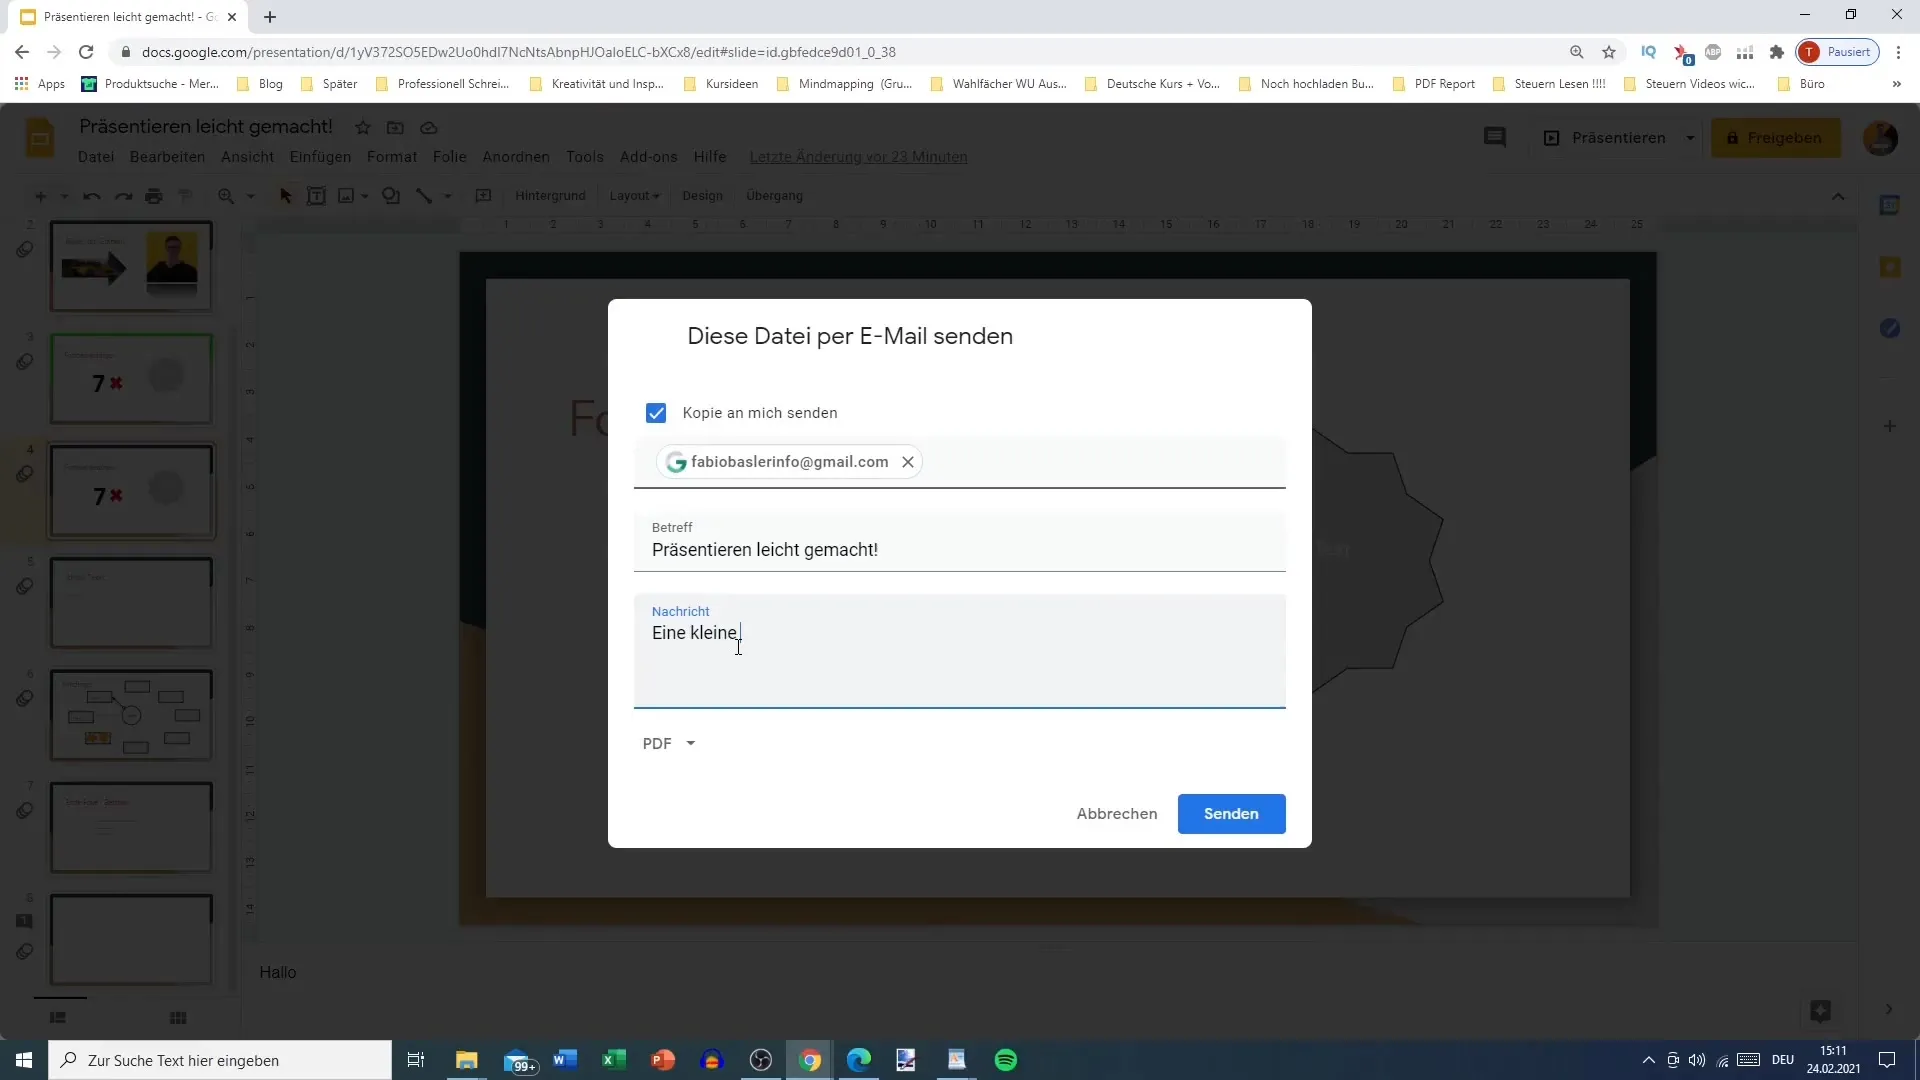
Task: Open the Format menu
Action: click(391, 157)
